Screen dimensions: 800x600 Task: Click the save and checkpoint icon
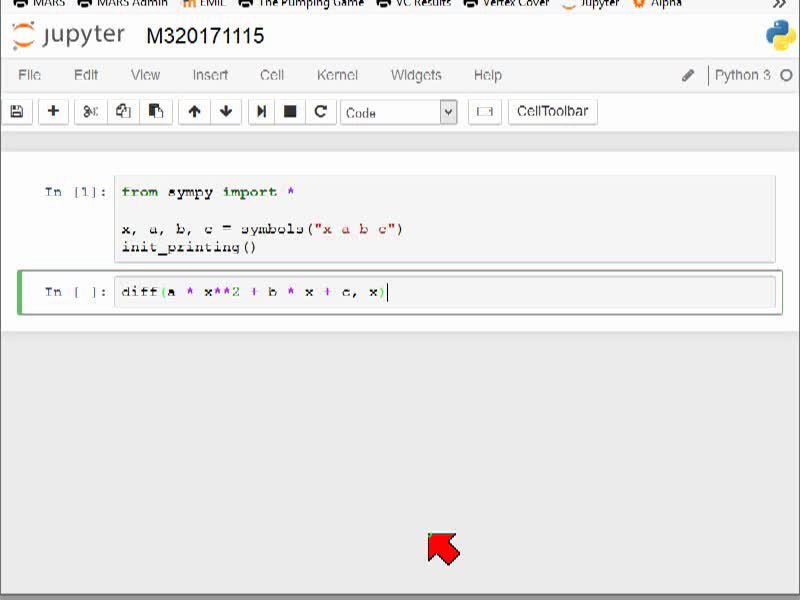(17, 111)
